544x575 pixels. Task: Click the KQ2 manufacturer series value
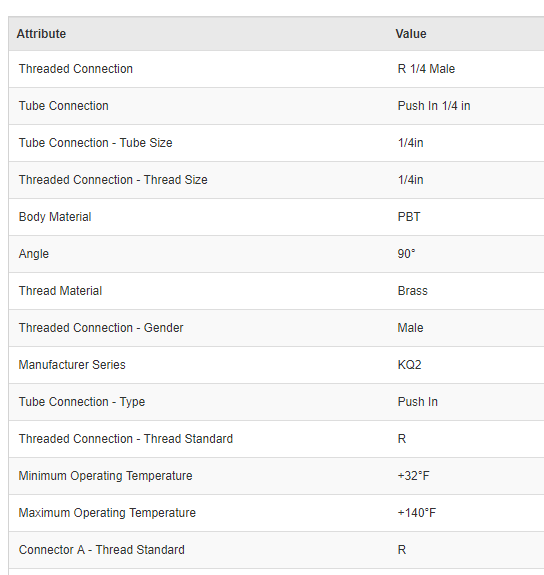coord(409,365)
